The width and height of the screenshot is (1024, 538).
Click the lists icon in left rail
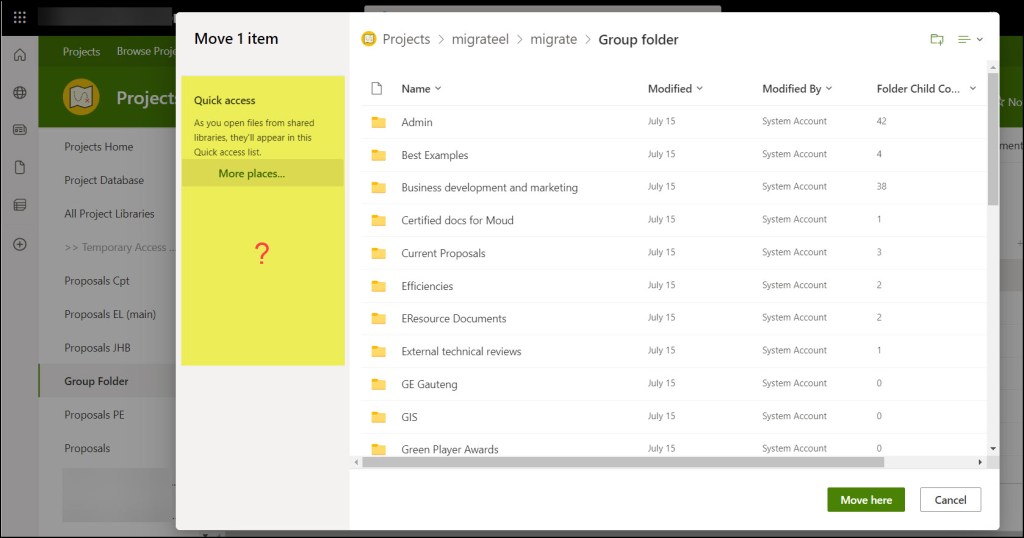19,205
